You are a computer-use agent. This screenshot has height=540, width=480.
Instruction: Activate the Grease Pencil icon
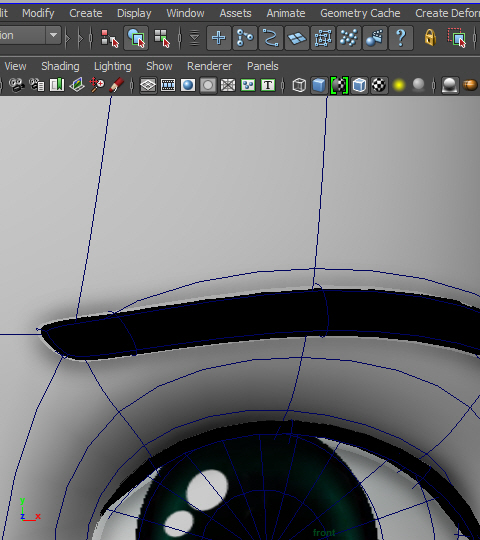click(x=116, y=85)
